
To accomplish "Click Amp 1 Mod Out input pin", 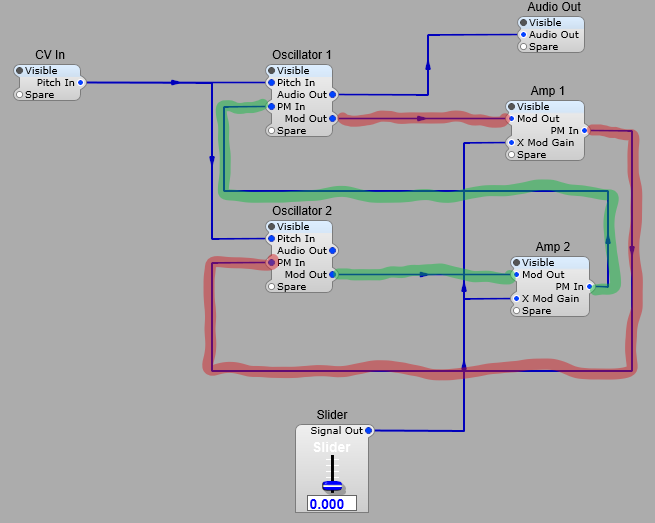I will (511, 119).
